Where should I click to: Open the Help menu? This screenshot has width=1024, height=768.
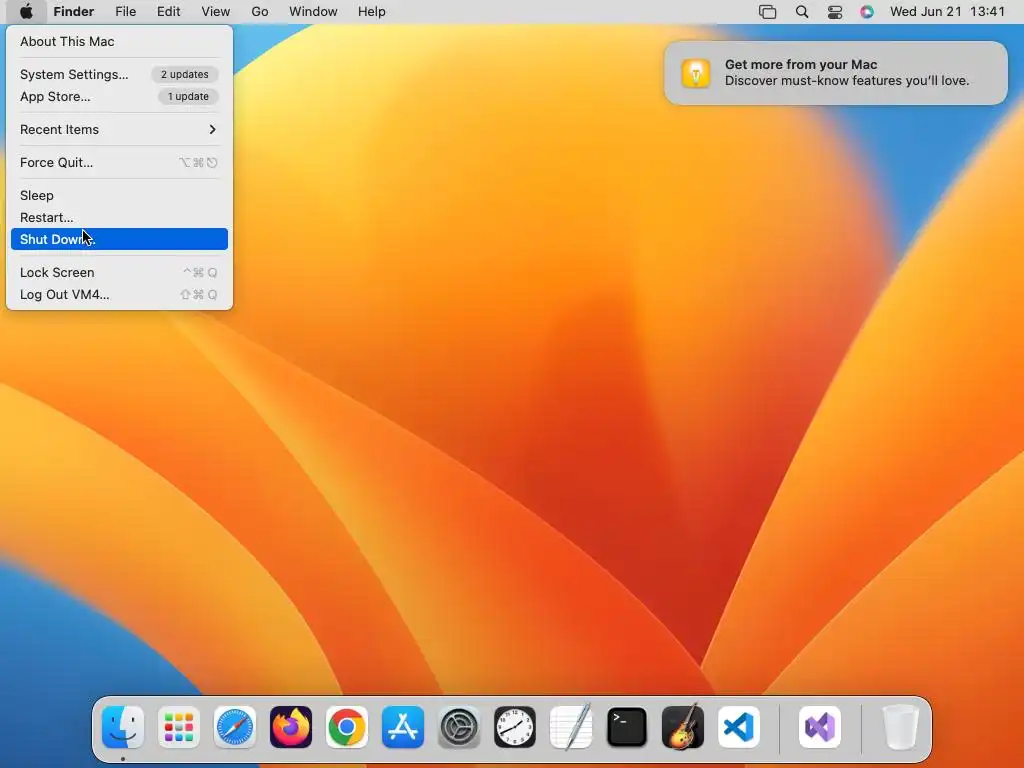[x=372, y=12]
